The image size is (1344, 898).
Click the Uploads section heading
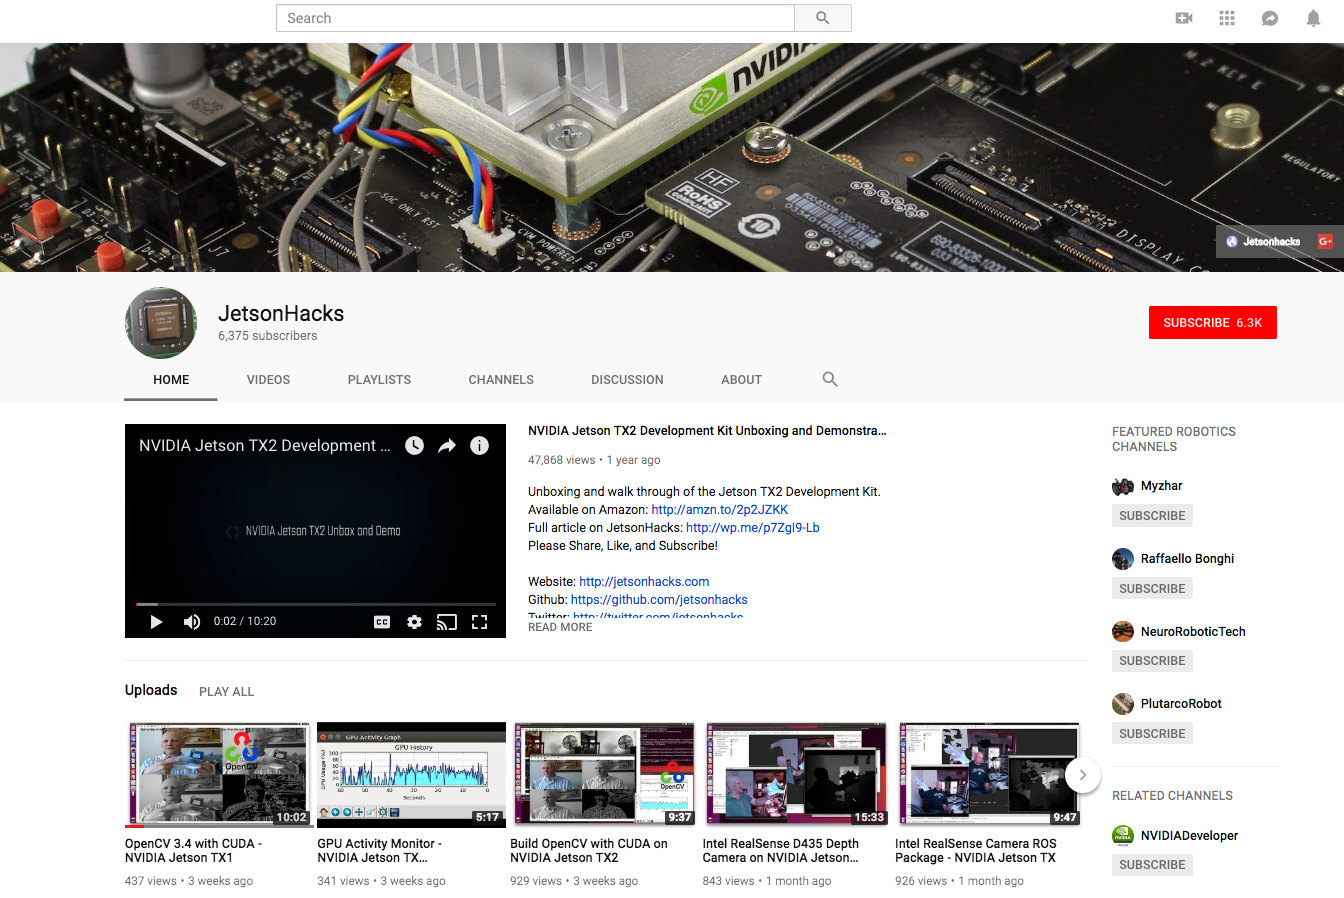151,691
